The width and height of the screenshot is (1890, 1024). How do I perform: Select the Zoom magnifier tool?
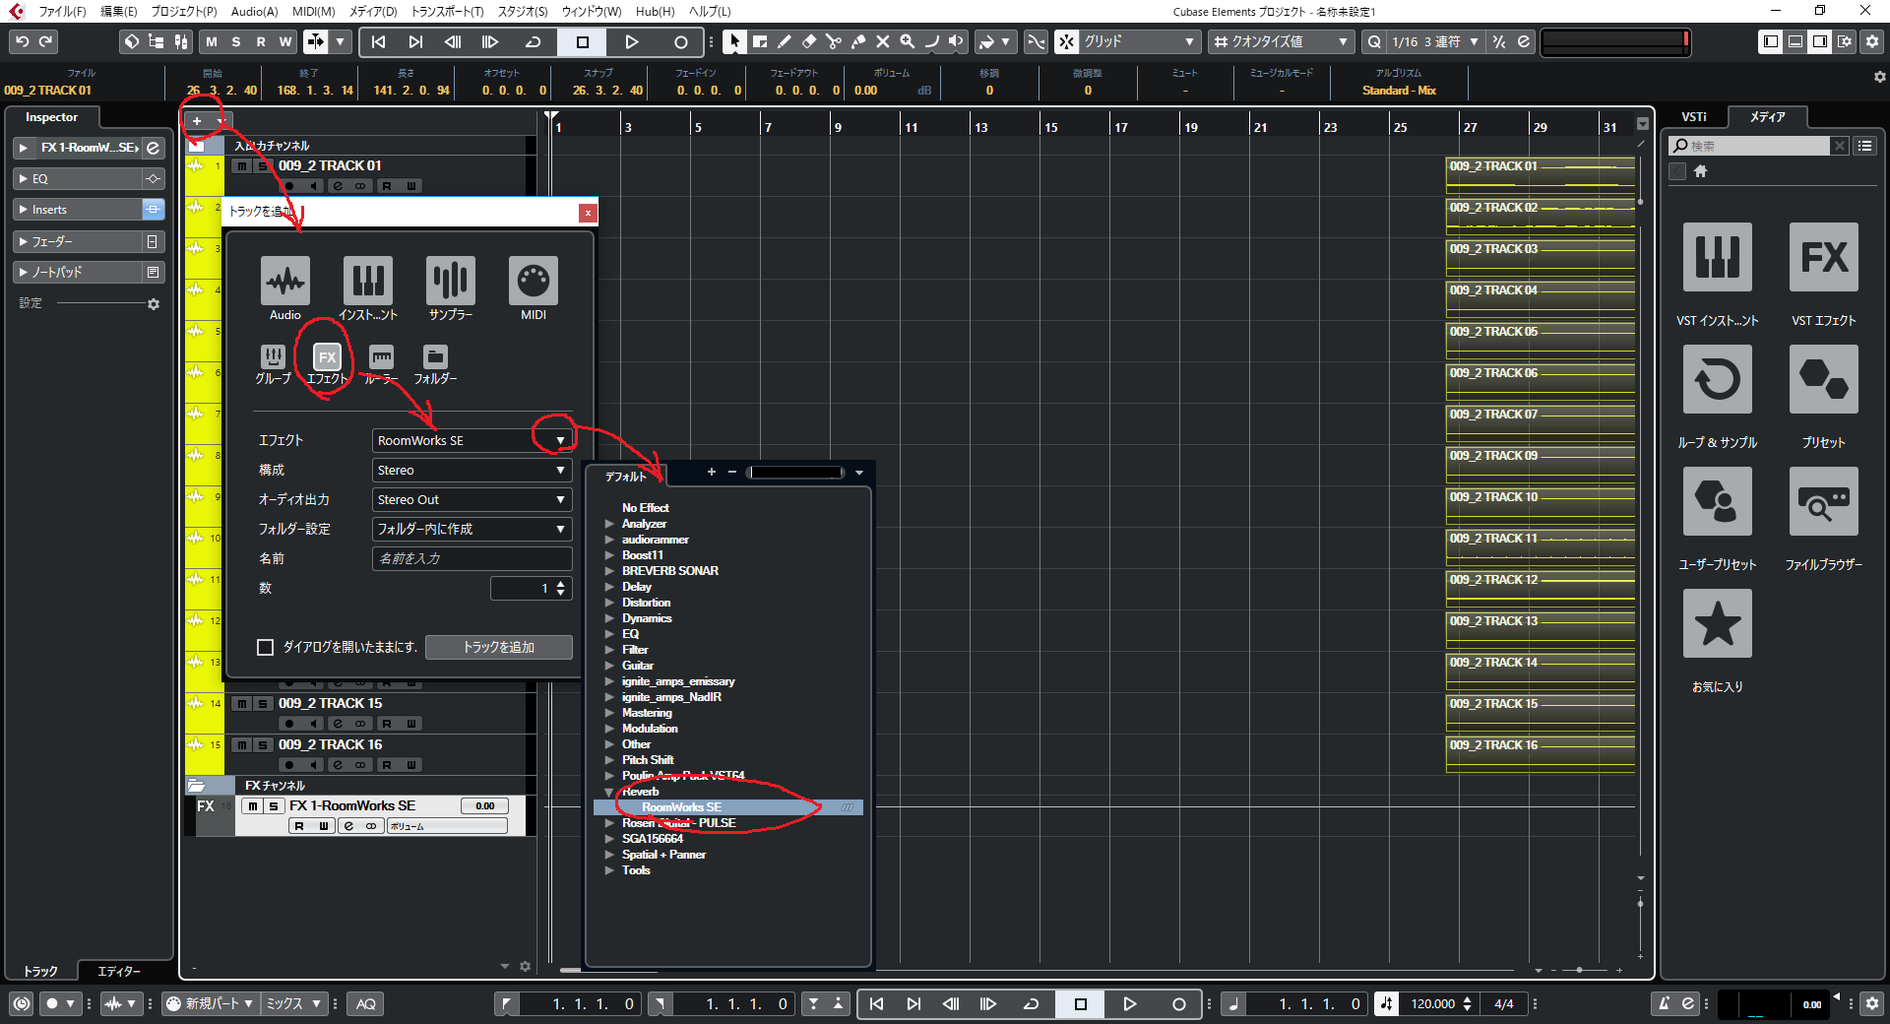click(907, 42)
